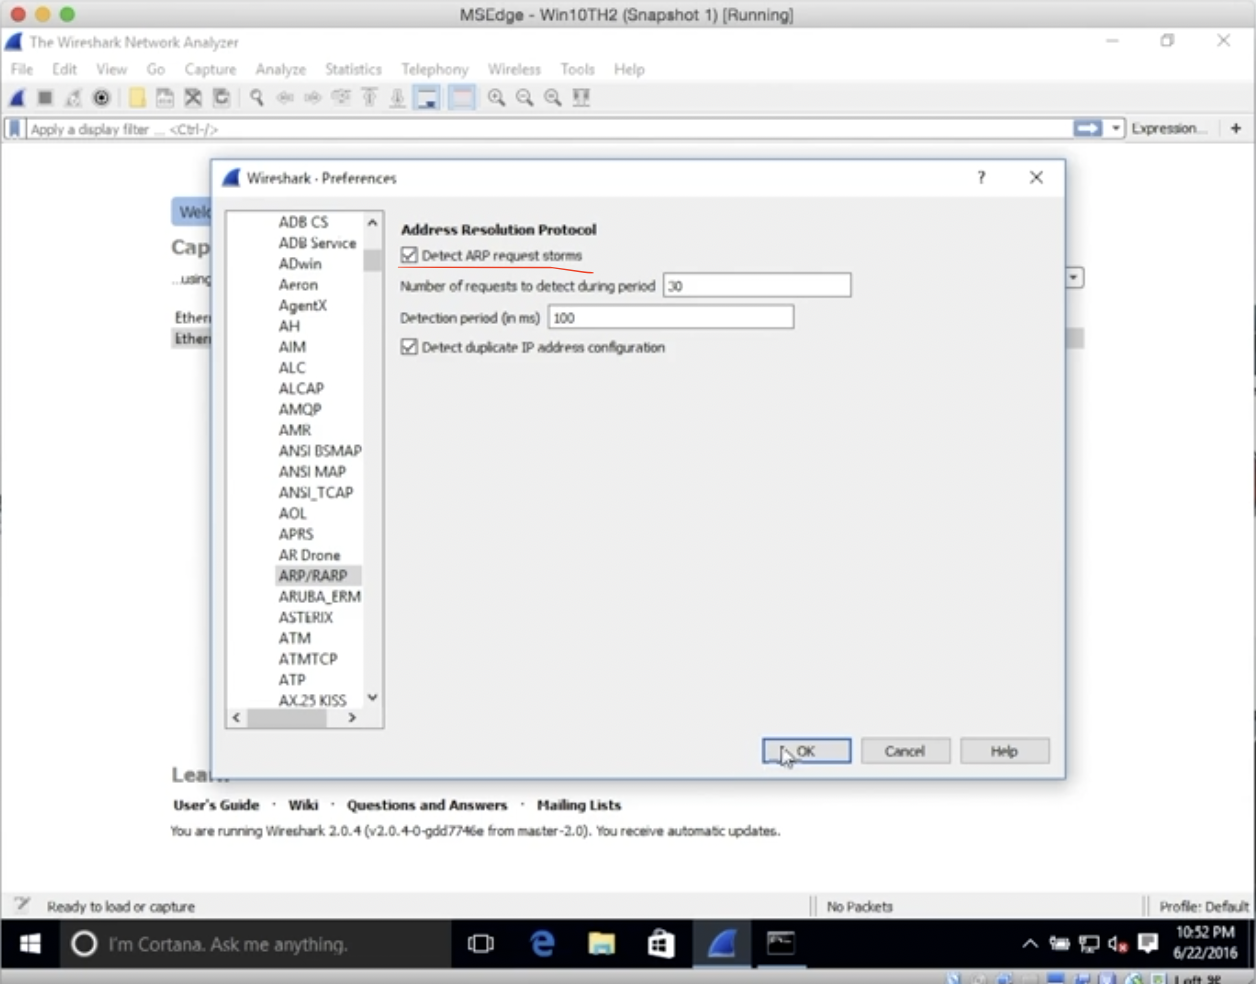The width and height of the screenshot is (1256, 984).
Task: Click protocol list scroll-down arrow
Action: click(372, 697)
